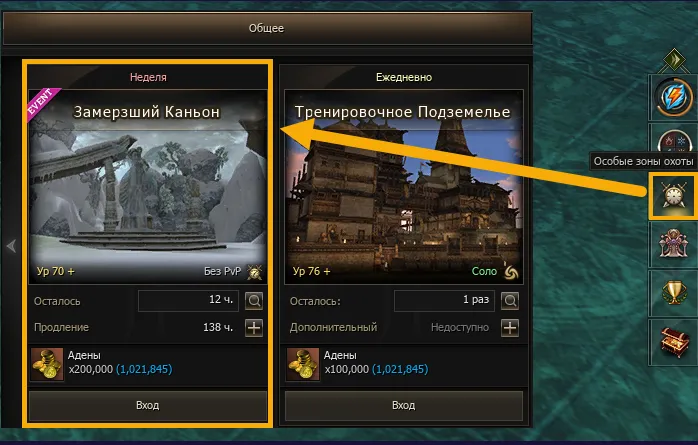Viewport: 698px width, 445px height.
Task: Expand sidebar with the green double-arrow diamond
Action: coord(674,59)
